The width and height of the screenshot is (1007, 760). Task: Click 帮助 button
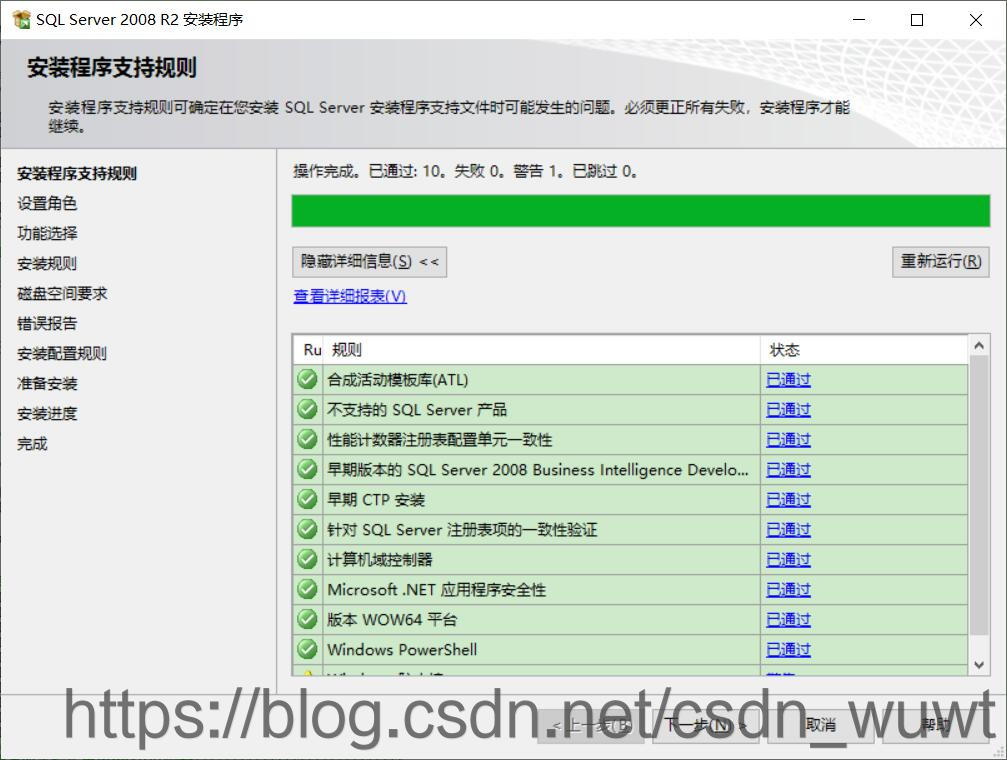[x=934, y=725]
